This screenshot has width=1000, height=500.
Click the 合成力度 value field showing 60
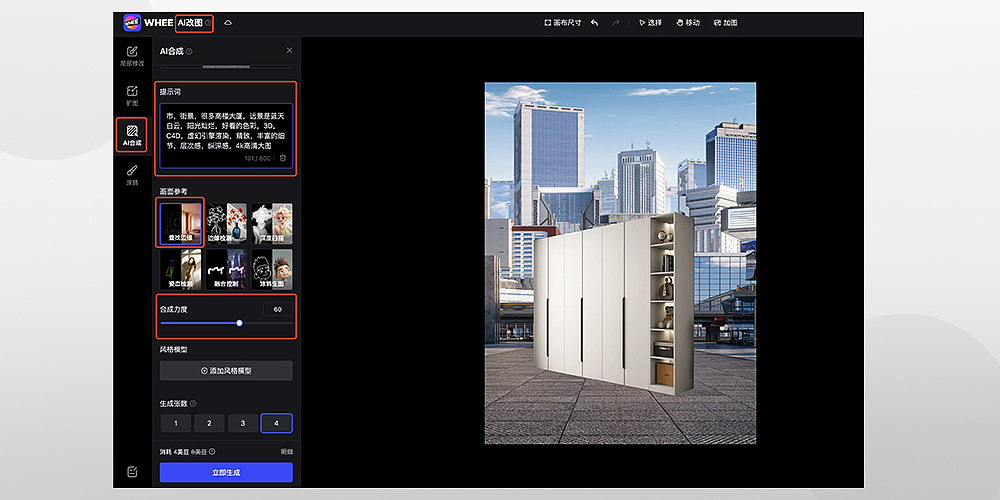click(x=277, y=309)
